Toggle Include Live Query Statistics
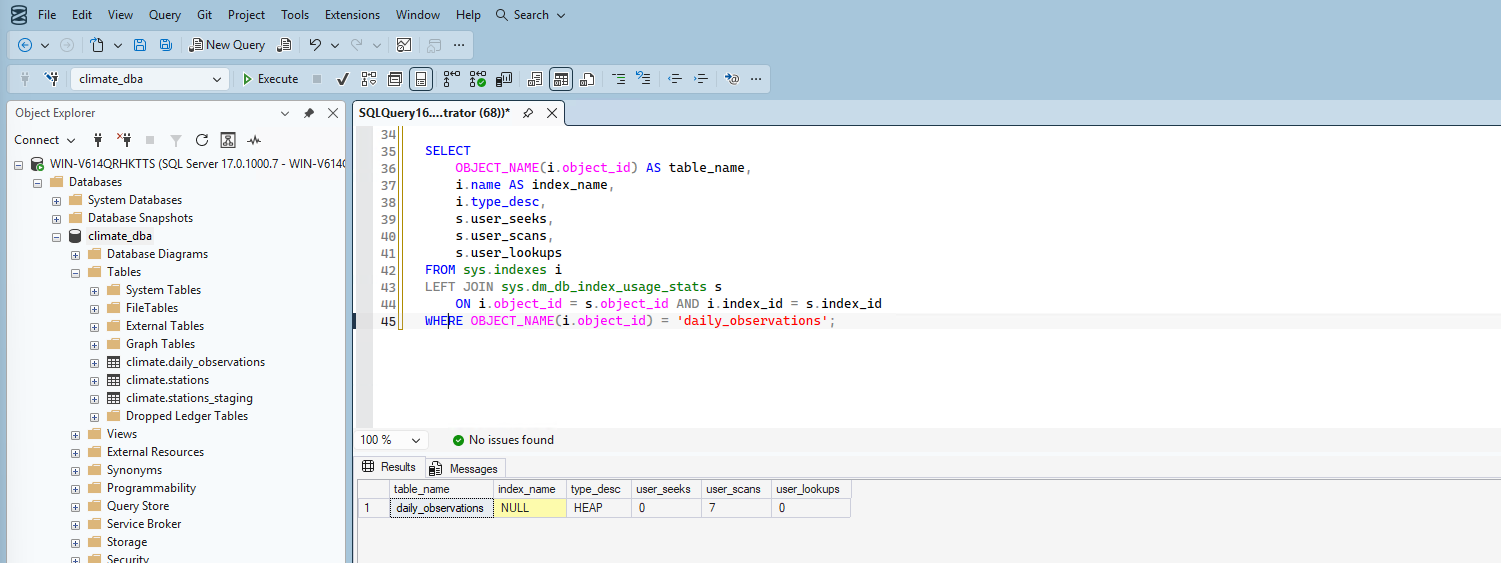Viewport: 1501px width, 563px height. click(478, 79)
